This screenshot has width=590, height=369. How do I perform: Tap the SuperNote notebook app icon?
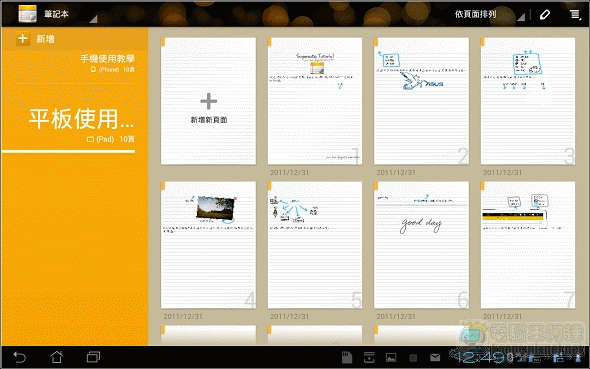point(27,14)
